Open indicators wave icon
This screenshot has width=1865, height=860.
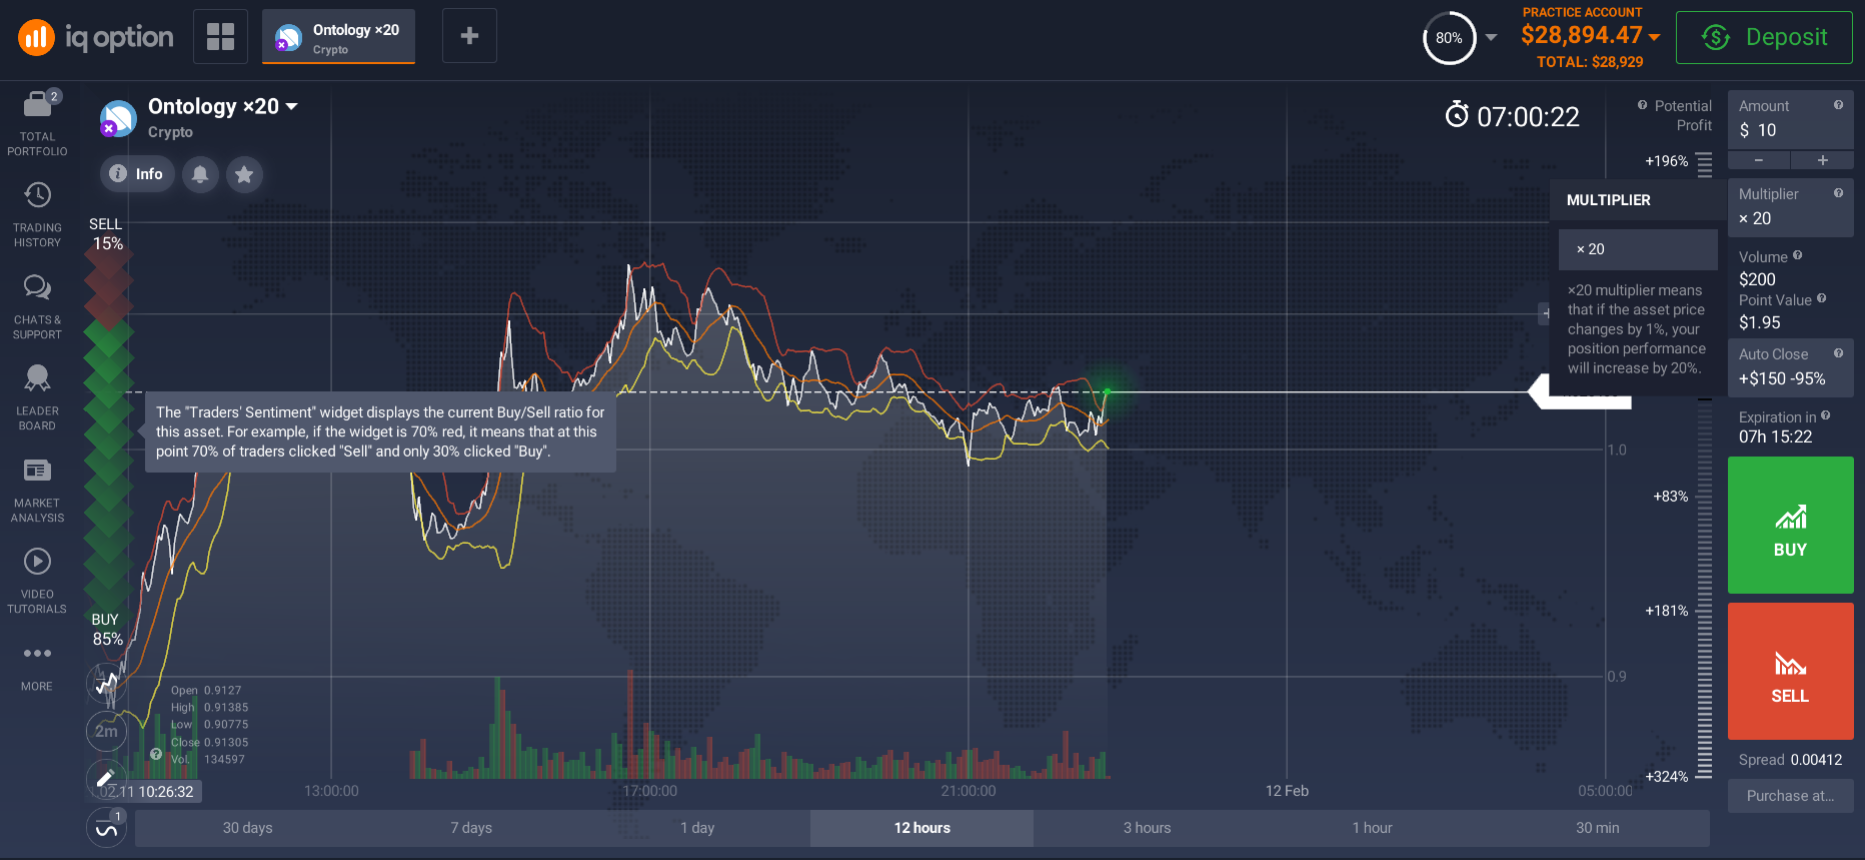coord(106,828)
